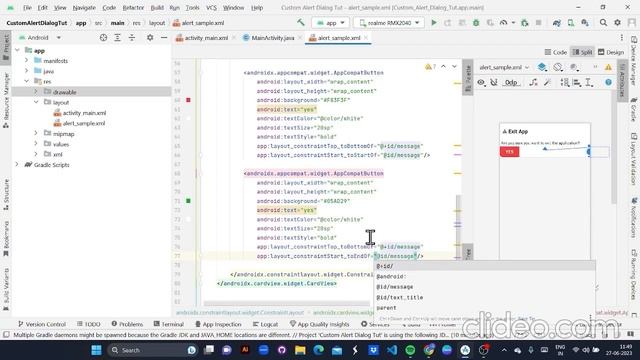Click infer constraints magic wand icon
Image resolution: width=640 pixels, height=360 pixels.
point(547,82)
